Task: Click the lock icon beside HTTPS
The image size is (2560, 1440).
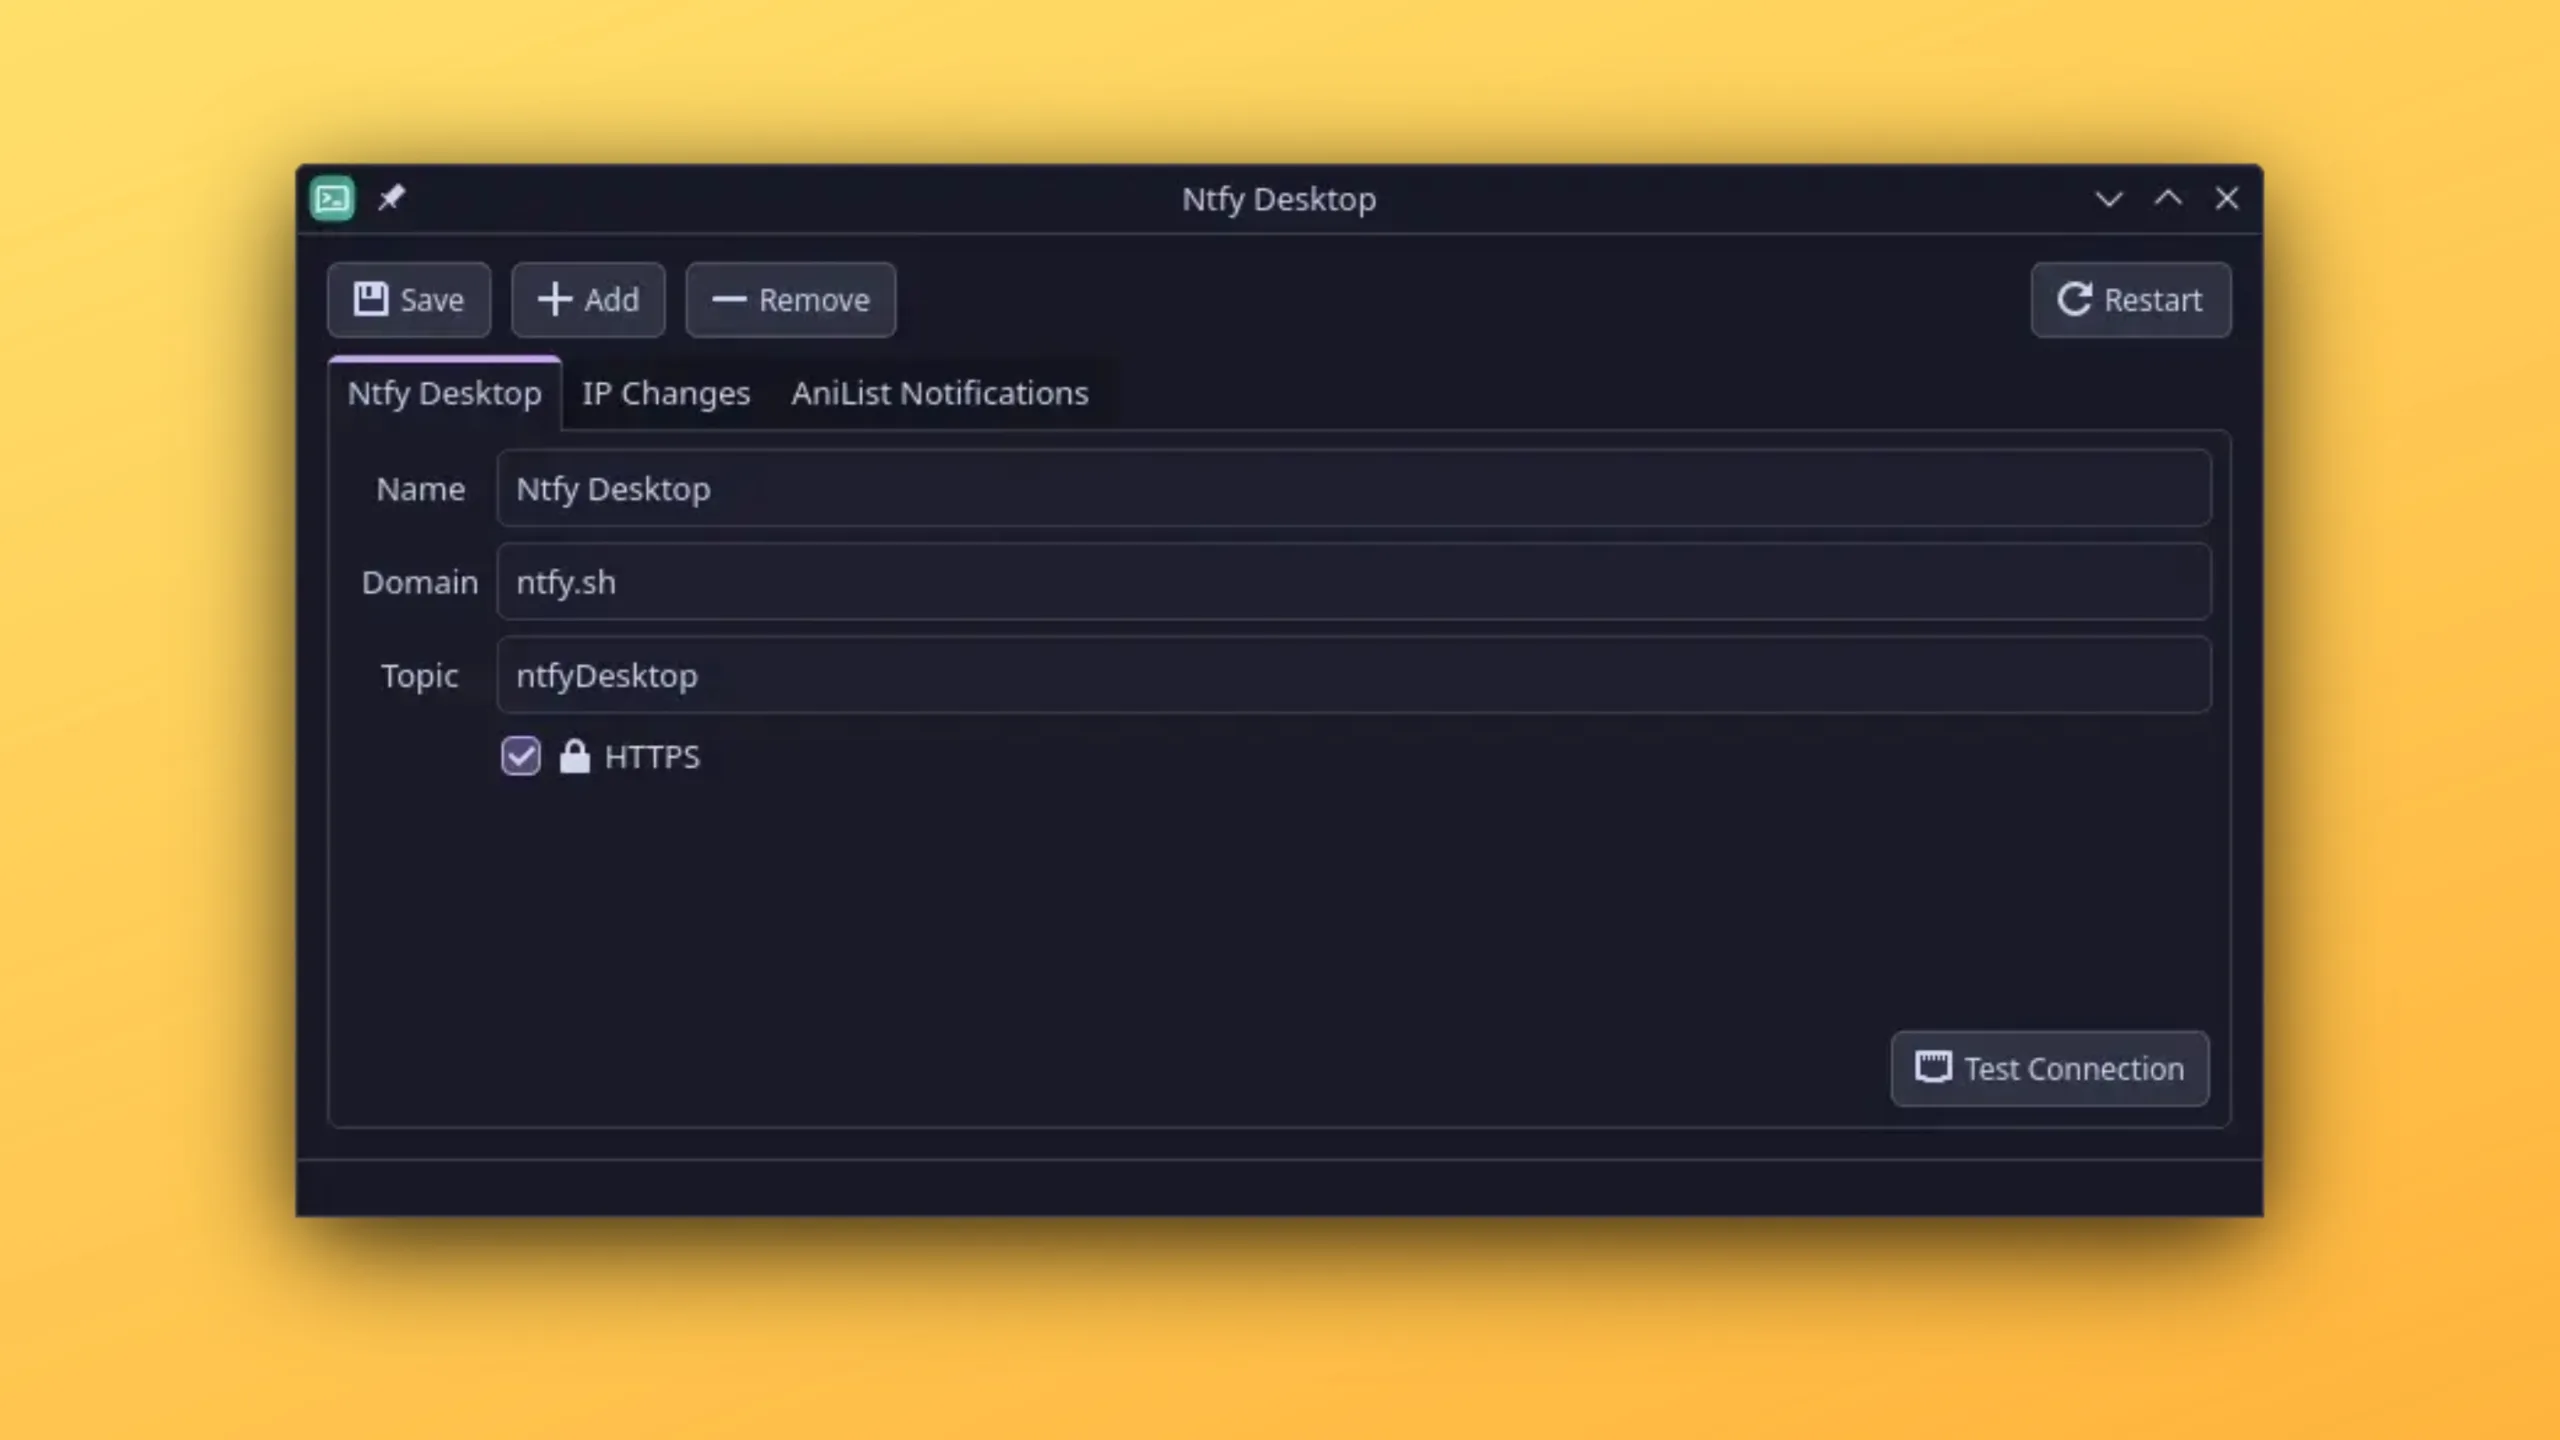Action: [x=574, y=756]
